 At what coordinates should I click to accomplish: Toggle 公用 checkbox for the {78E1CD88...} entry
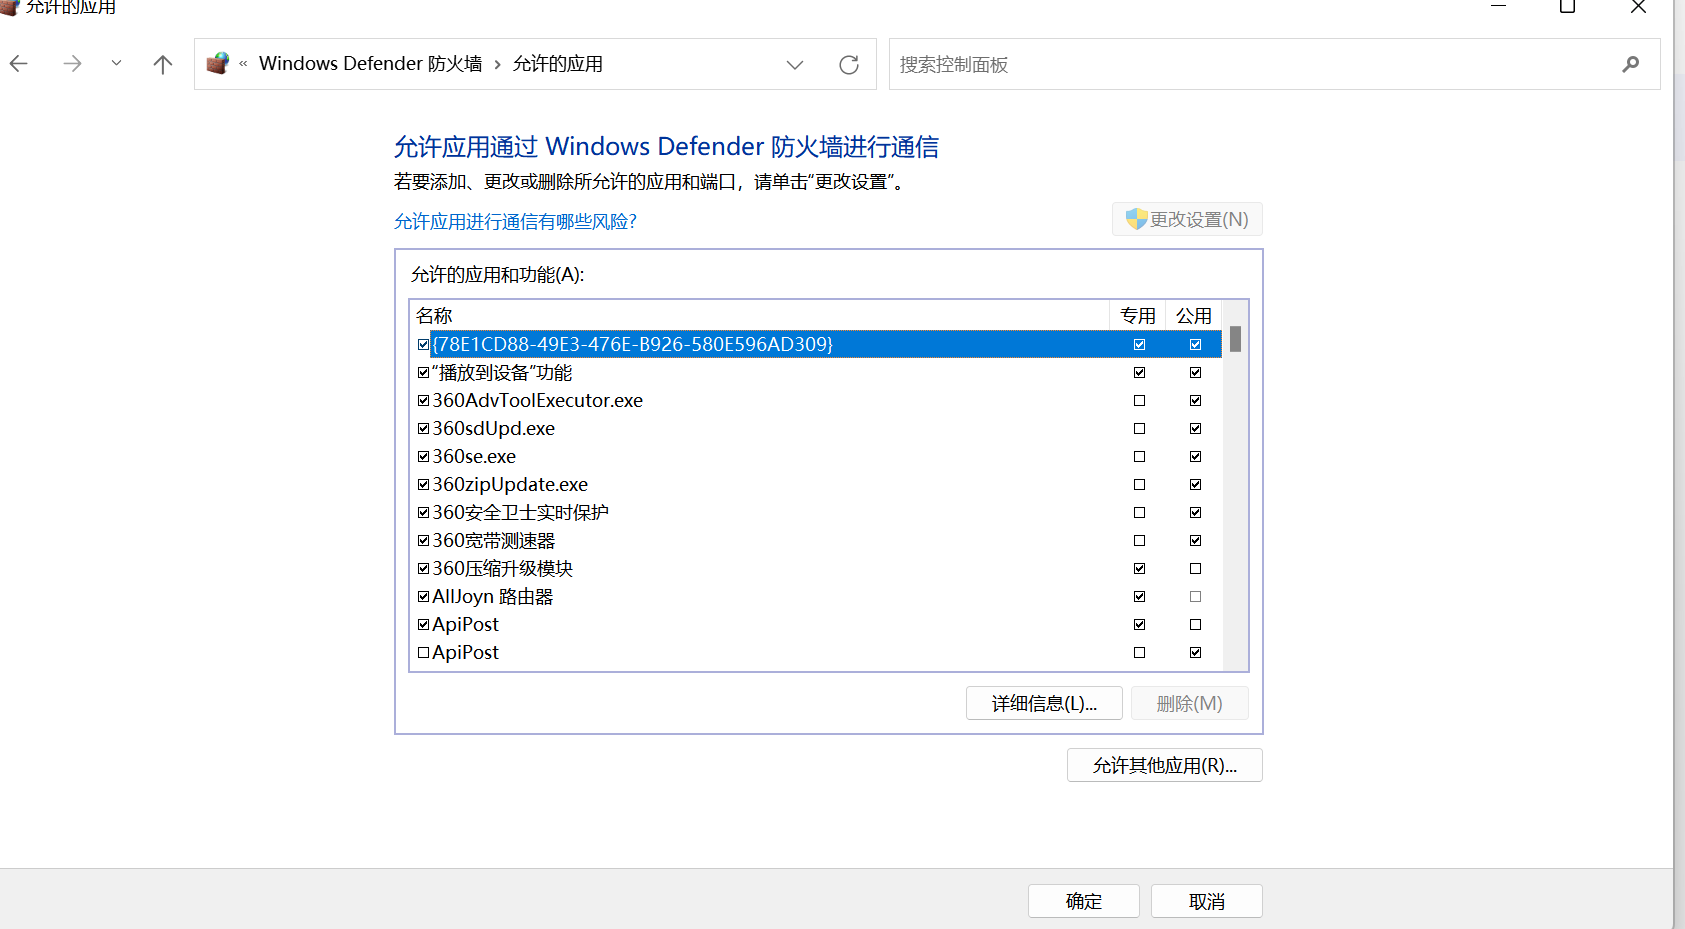coord(1195,344)
